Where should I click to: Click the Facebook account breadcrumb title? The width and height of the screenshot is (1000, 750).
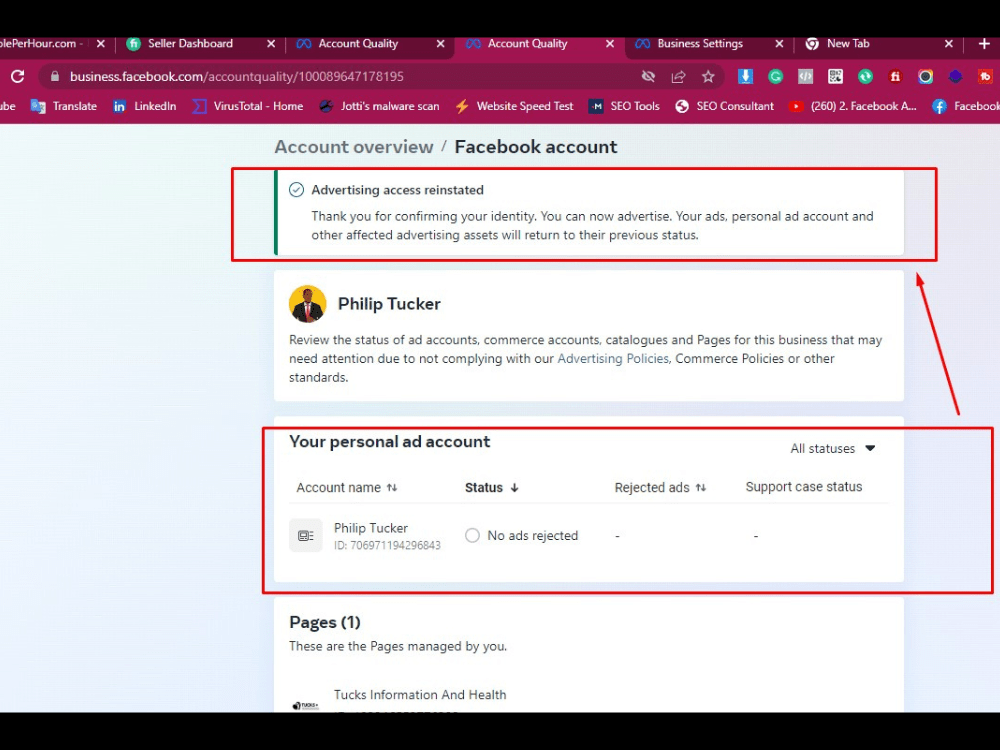[536, 147]
